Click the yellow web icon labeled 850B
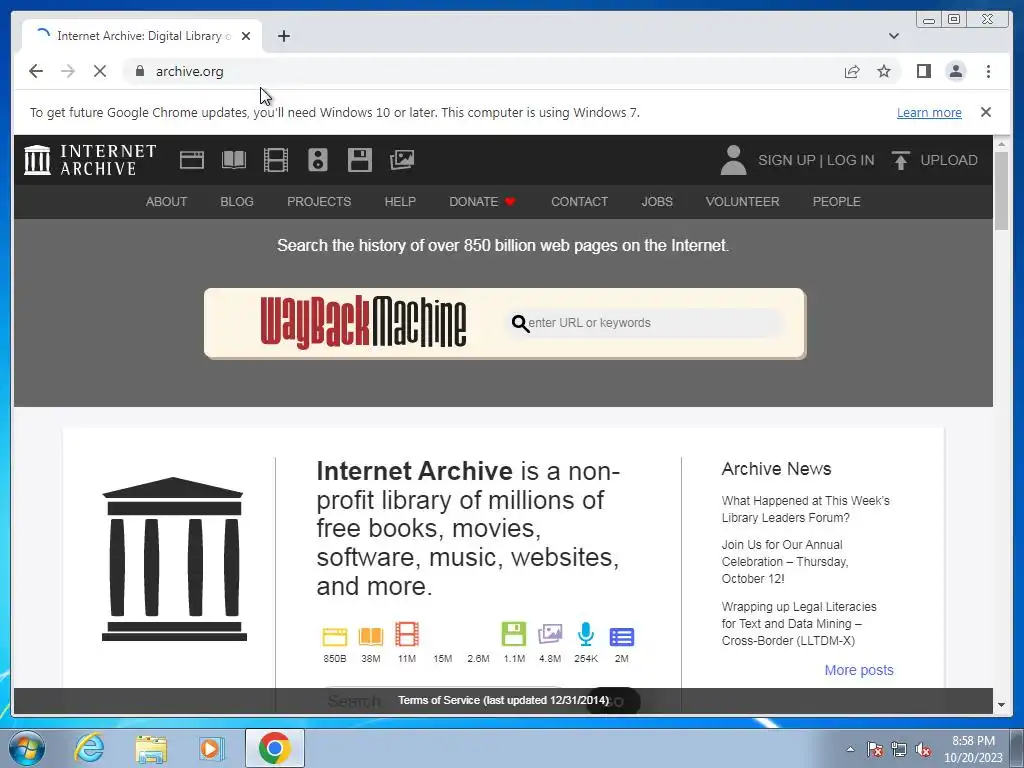Viewport: 1024px width, 768px height. click(334, 636)
